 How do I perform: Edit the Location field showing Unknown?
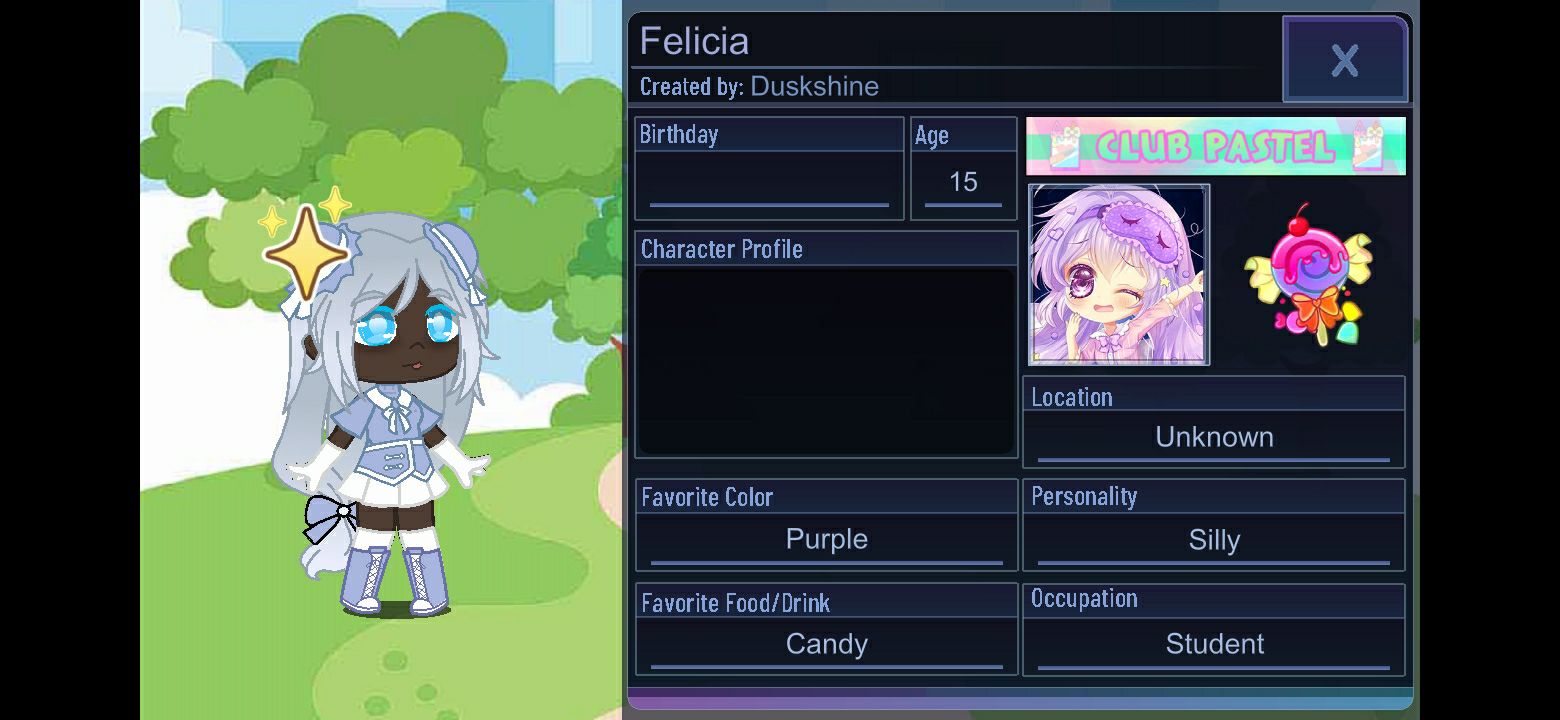pyautogui.click(x=1214, y=437)
